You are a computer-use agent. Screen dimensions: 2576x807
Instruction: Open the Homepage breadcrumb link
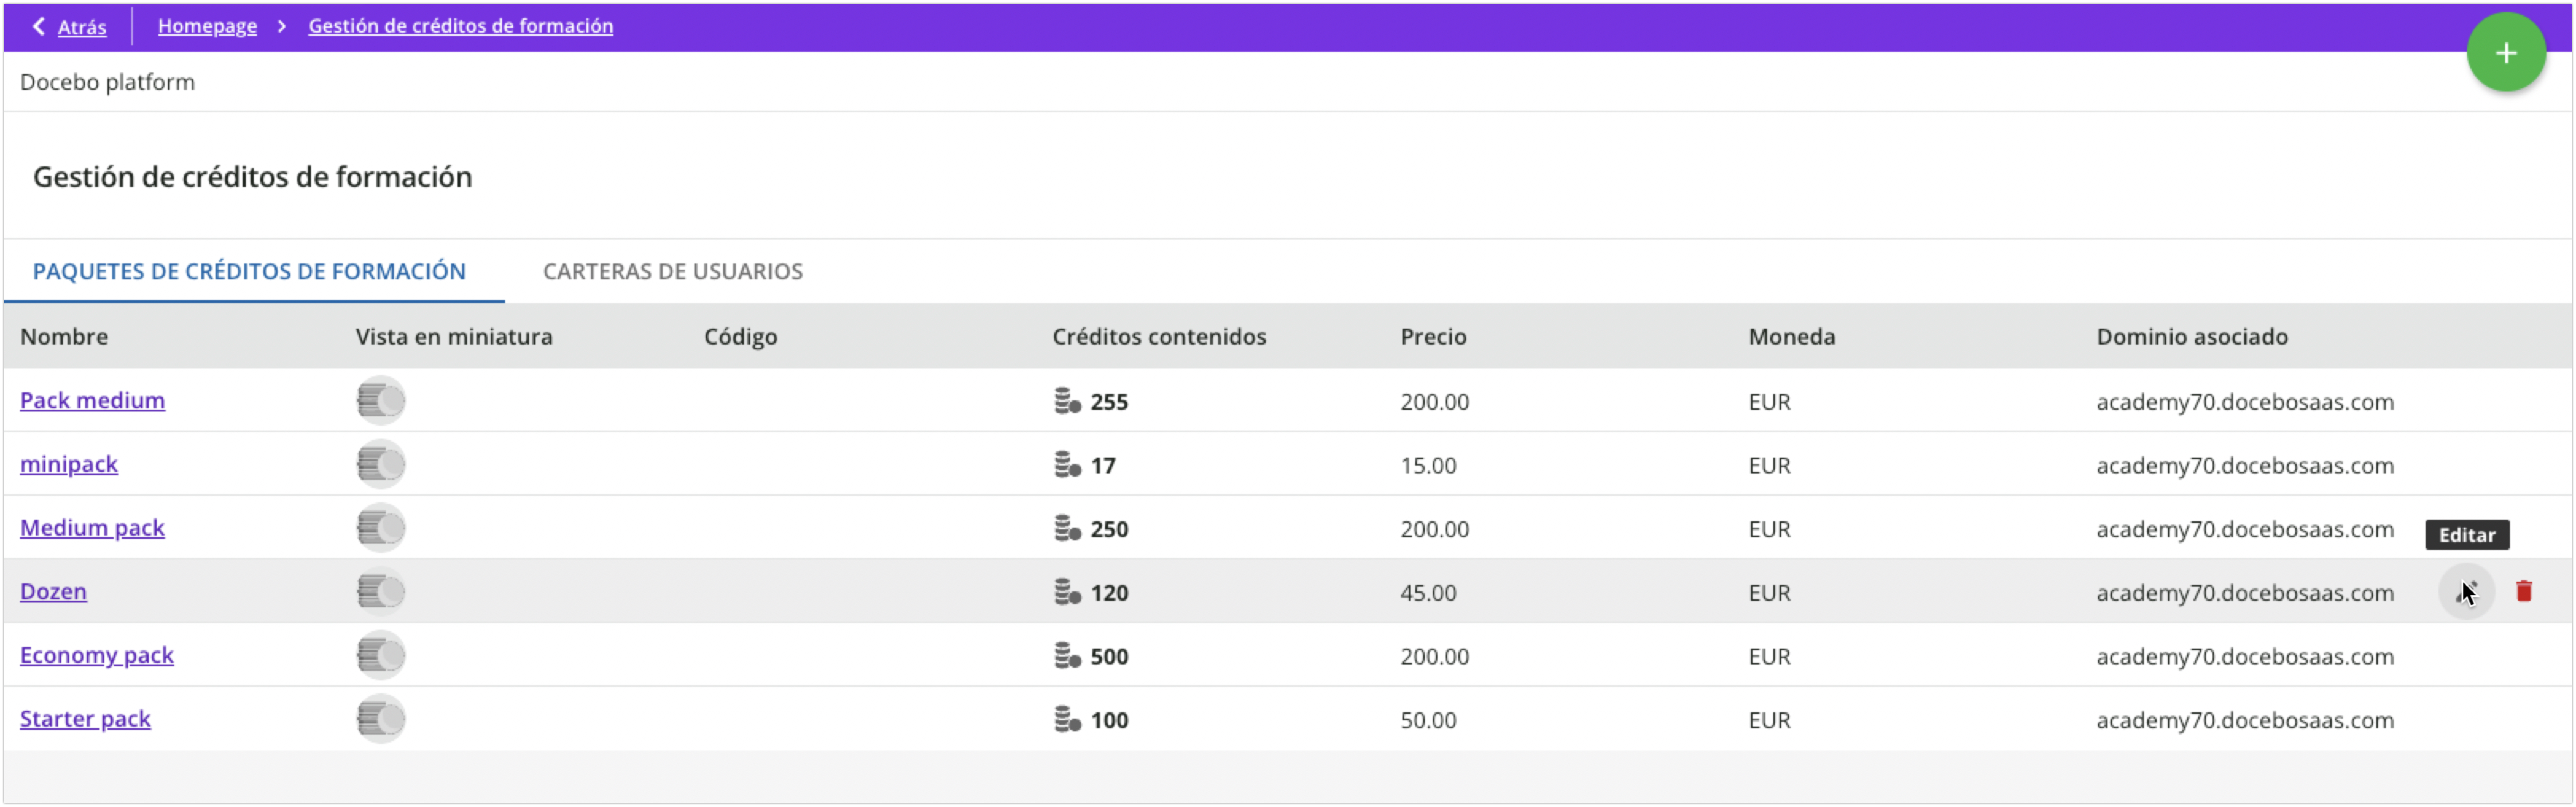(x=207, y=26)
